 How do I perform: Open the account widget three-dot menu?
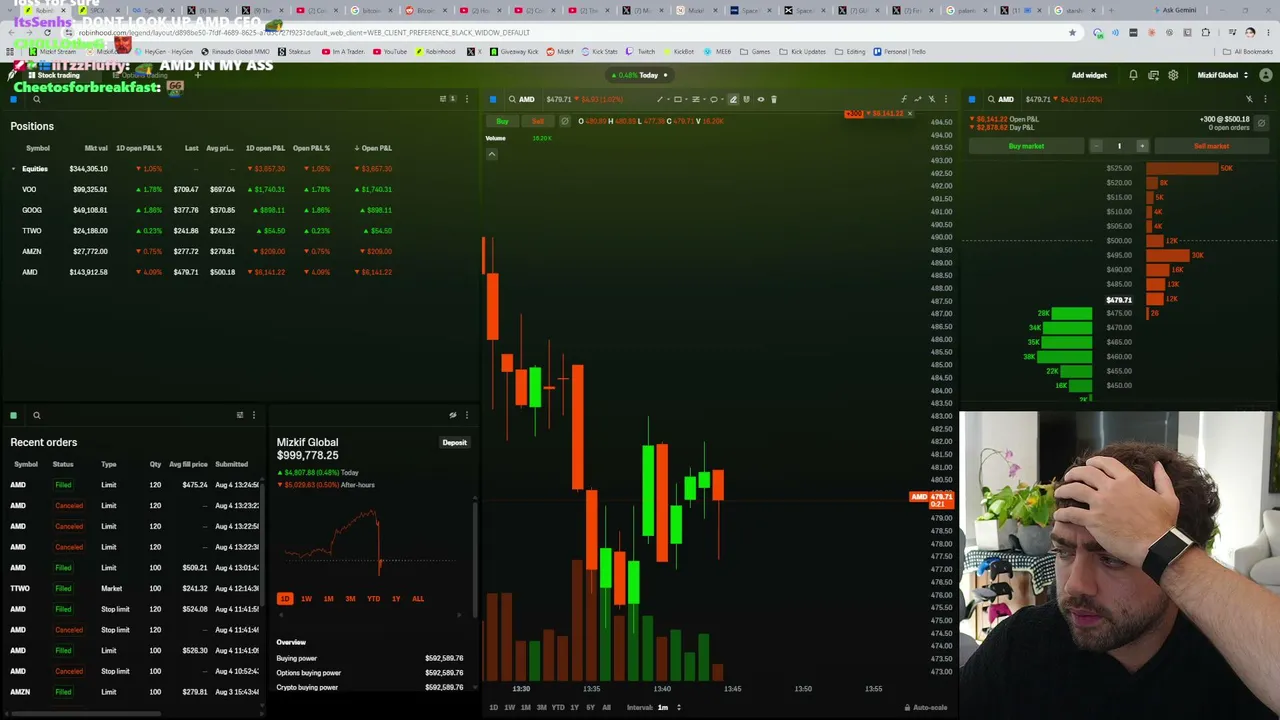(x=466, y=415)
